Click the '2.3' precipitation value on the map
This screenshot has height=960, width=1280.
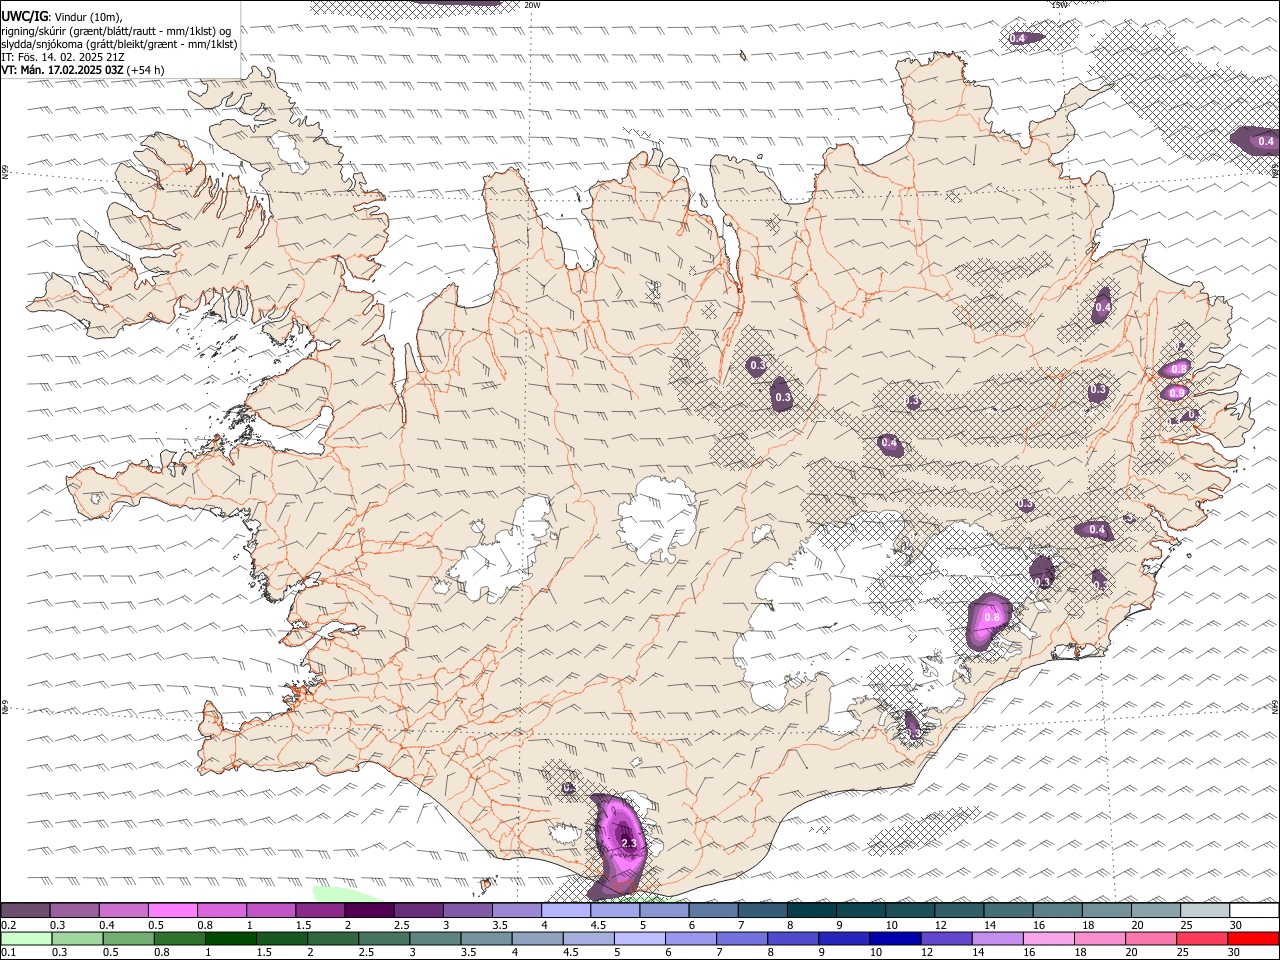[x=629, y=844]
